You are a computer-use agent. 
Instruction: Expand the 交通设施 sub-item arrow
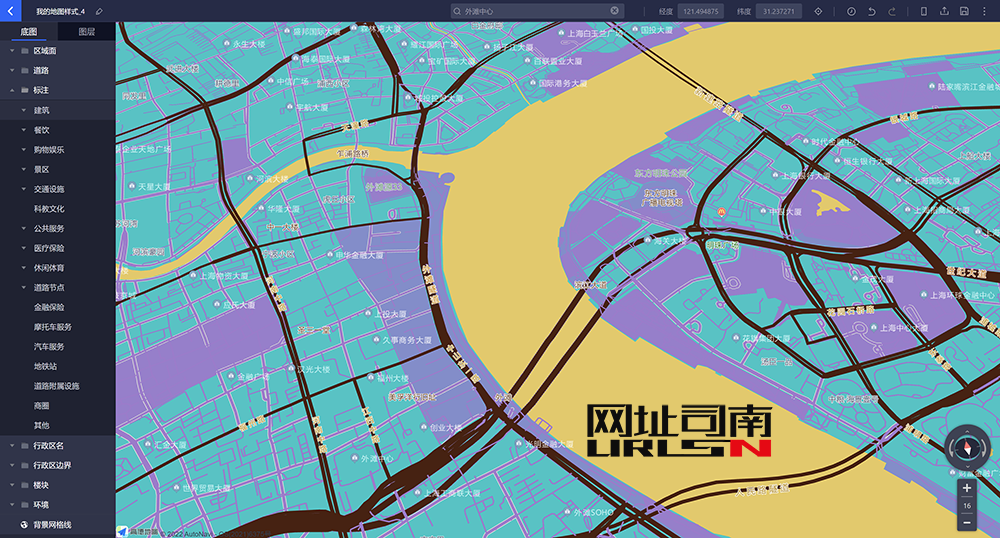click(x=24, y=189)
